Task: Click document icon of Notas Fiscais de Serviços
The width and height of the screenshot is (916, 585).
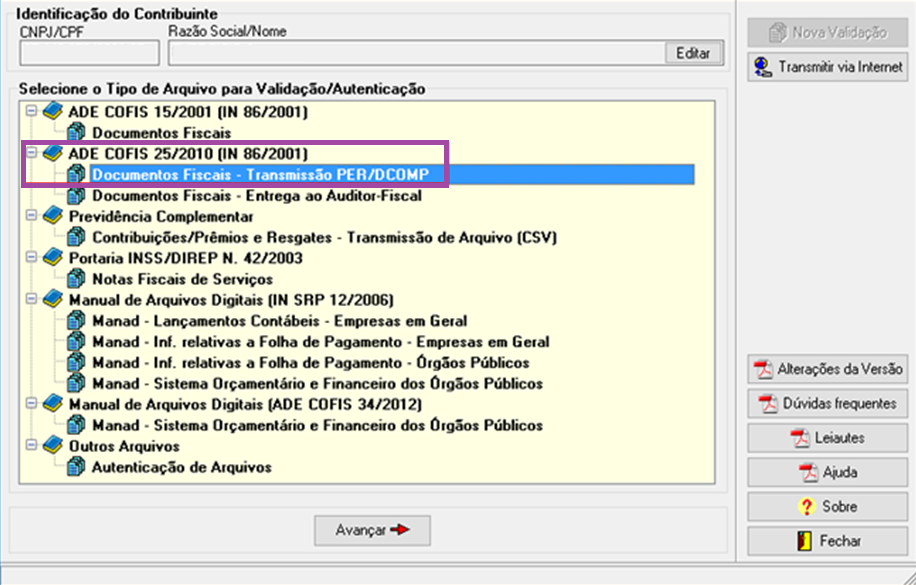Action: (x=76, y=279)
